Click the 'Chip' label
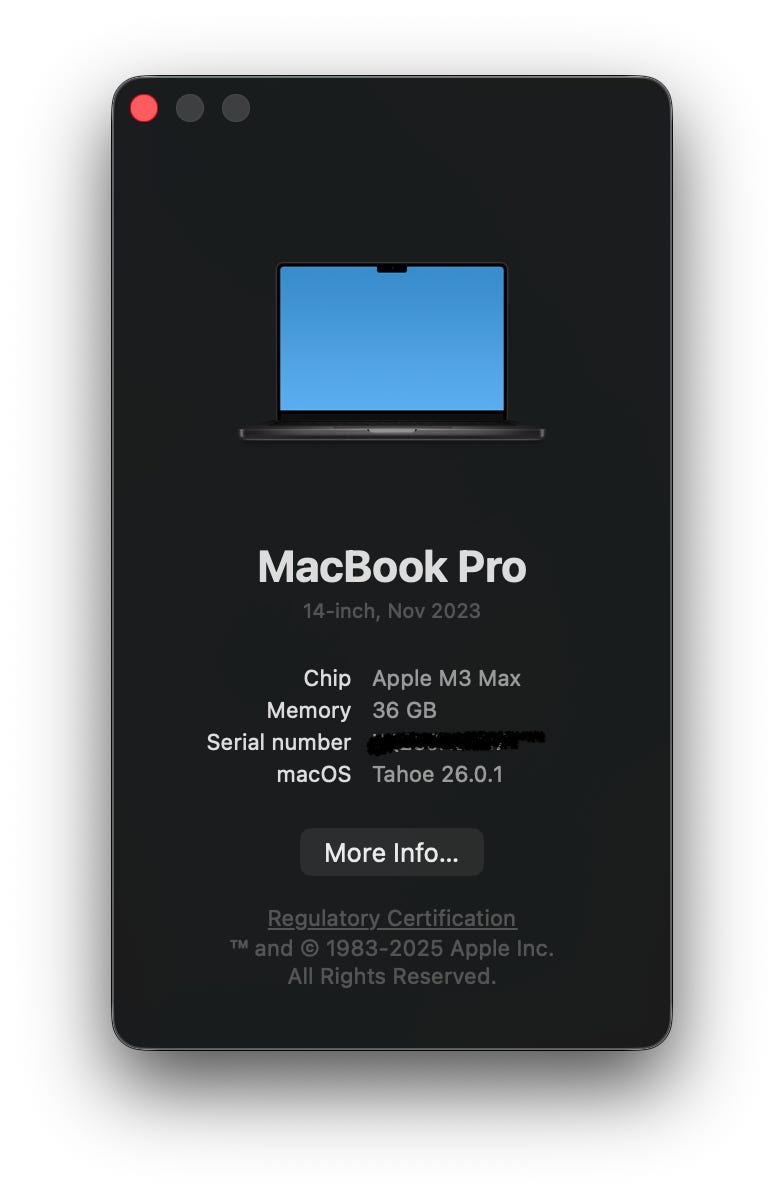This screenshot has height=1198, width=784. click(x=327, y=678)
